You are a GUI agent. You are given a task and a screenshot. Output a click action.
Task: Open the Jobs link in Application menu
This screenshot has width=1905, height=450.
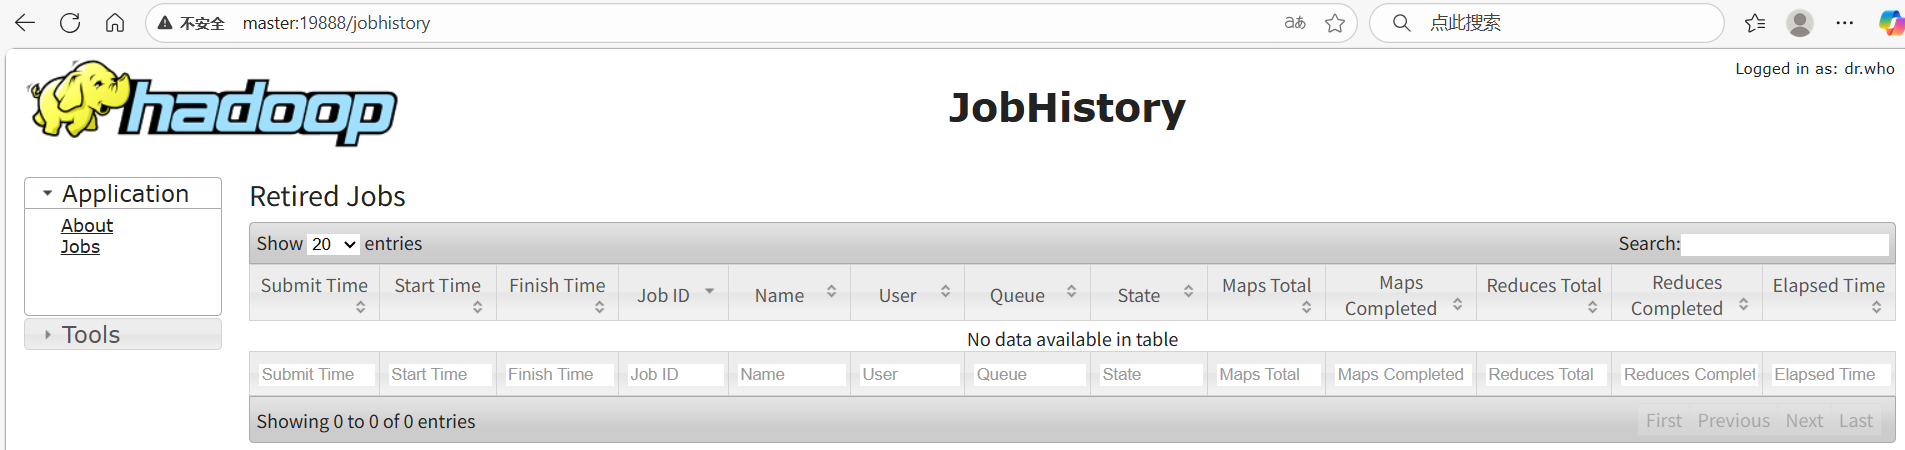(x=80, y=246)
